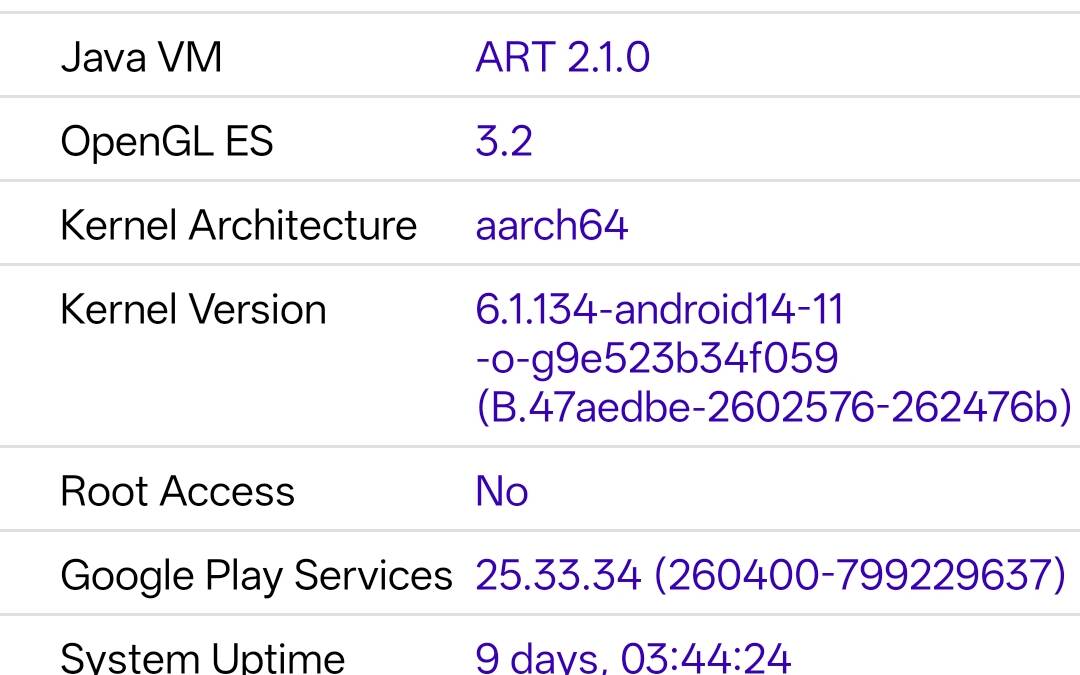
Task: Click the 6.1.134-android14-11 kernel text
Action: pyautogui.click(x=660, y=310)
